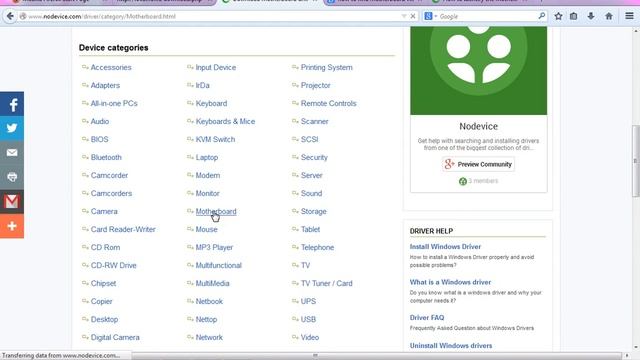Click the Preview Community button
The width and height of the screenshot is (640, 360).
coord(478,164)
